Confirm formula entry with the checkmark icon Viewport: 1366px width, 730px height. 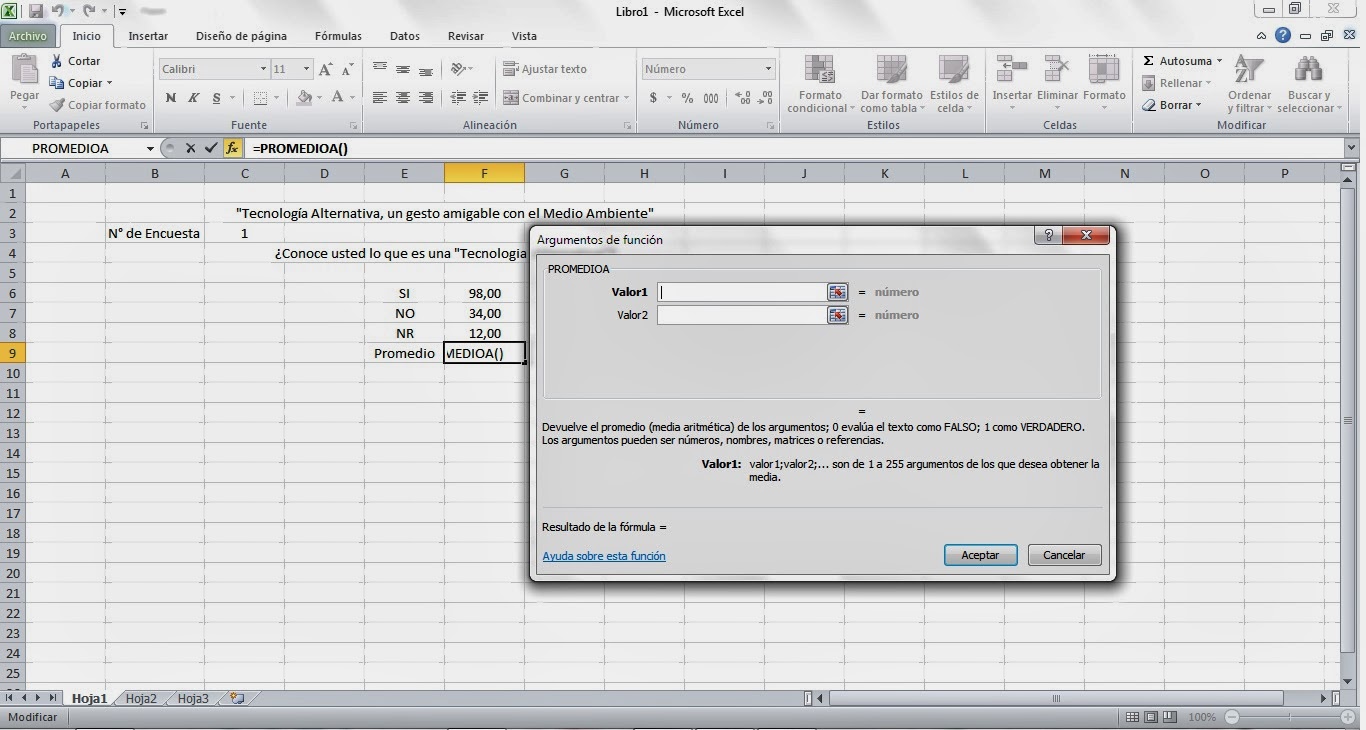coord(211,148)
